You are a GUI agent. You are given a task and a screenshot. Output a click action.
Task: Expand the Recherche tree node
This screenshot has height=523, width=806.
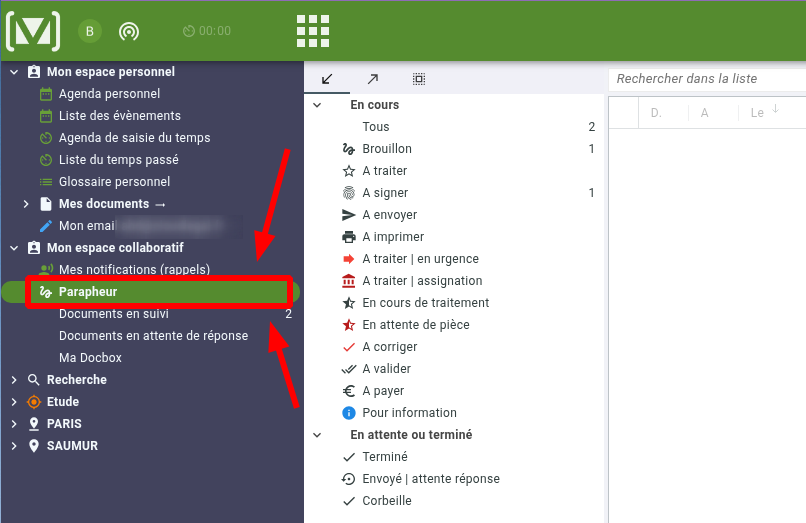coord(14,380)
